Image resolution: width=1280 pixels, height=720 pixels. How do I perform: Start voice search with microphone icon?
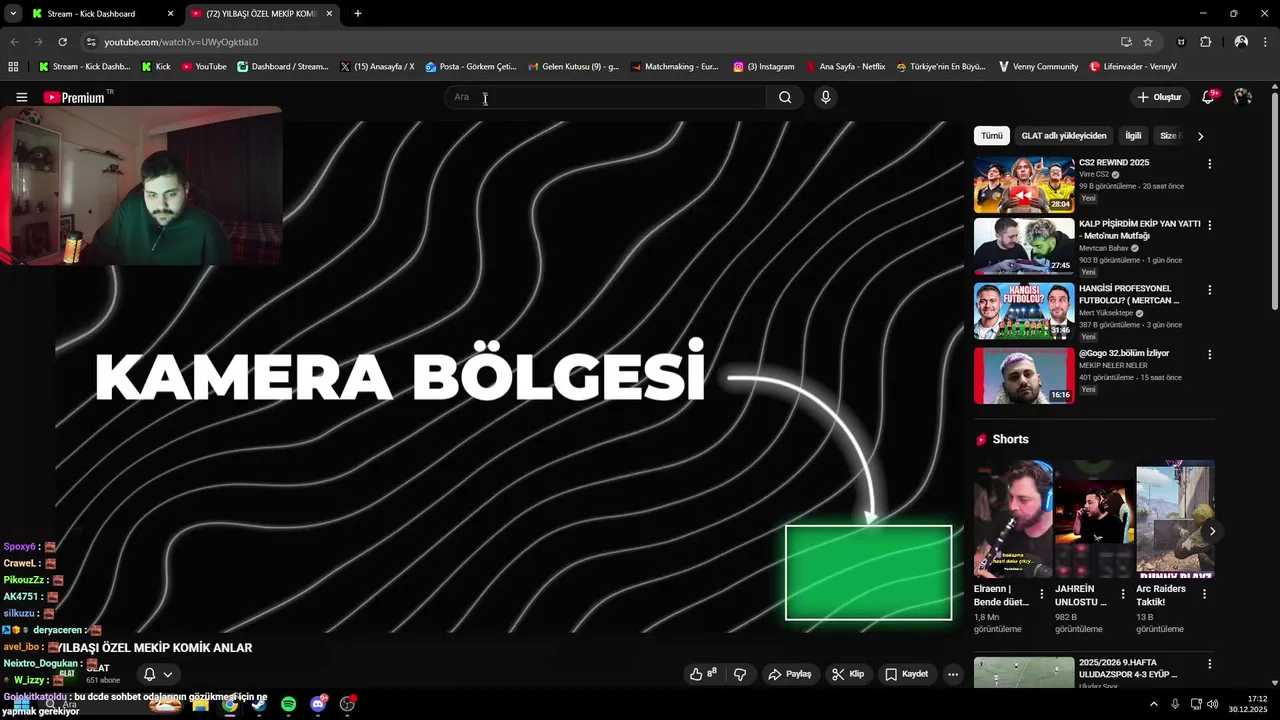(825, 97)
